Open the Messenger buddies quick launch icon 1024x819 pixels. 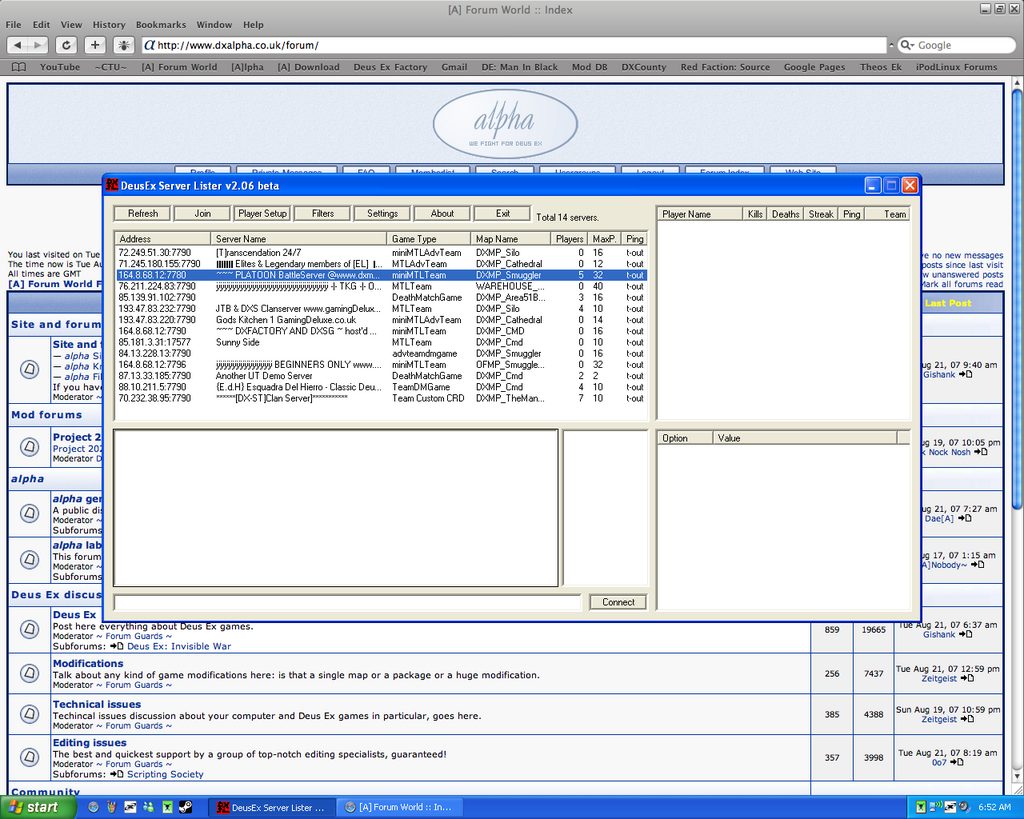(149, 807)
